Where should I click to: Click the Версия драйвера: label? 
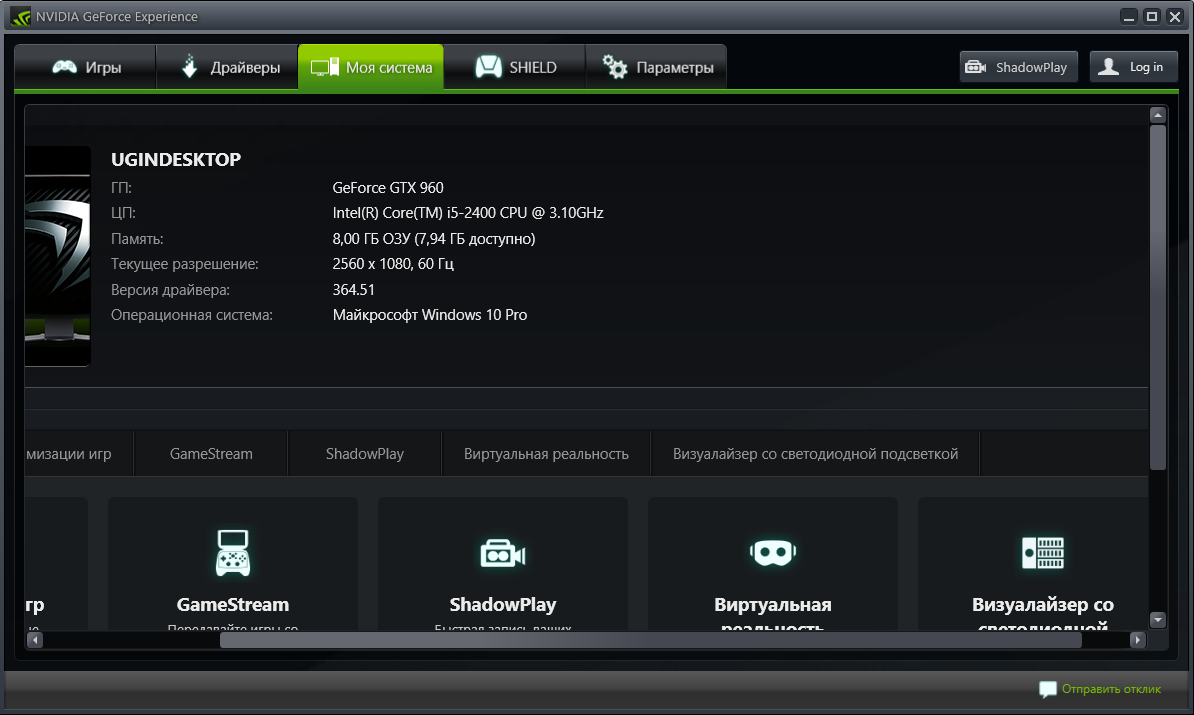click(x=171, y=290)
